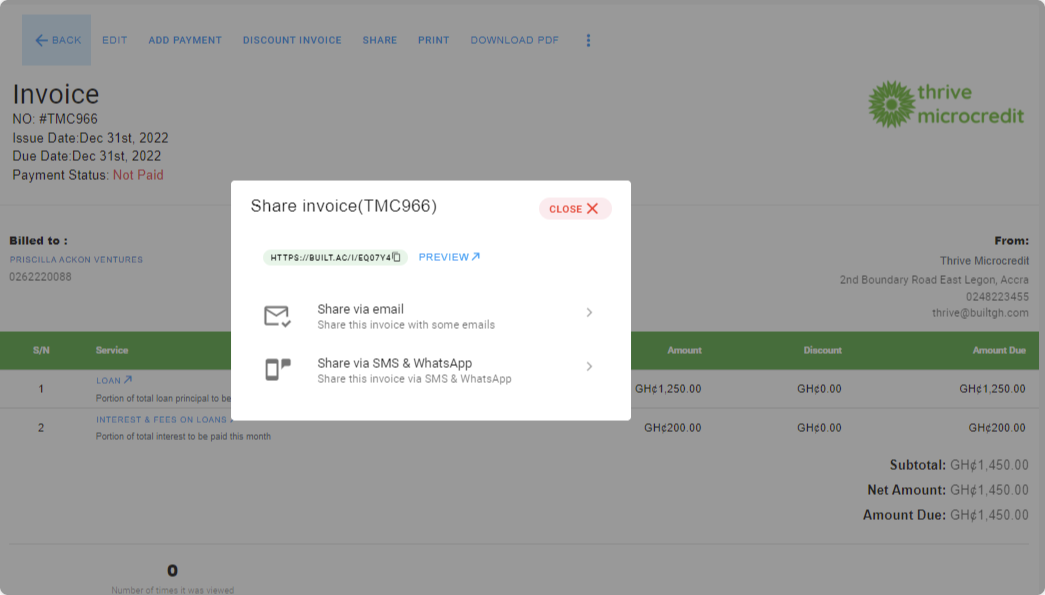The image size is (1045, 595).
Task: Choose Discount Invoice option
Action: click(292, 40)
